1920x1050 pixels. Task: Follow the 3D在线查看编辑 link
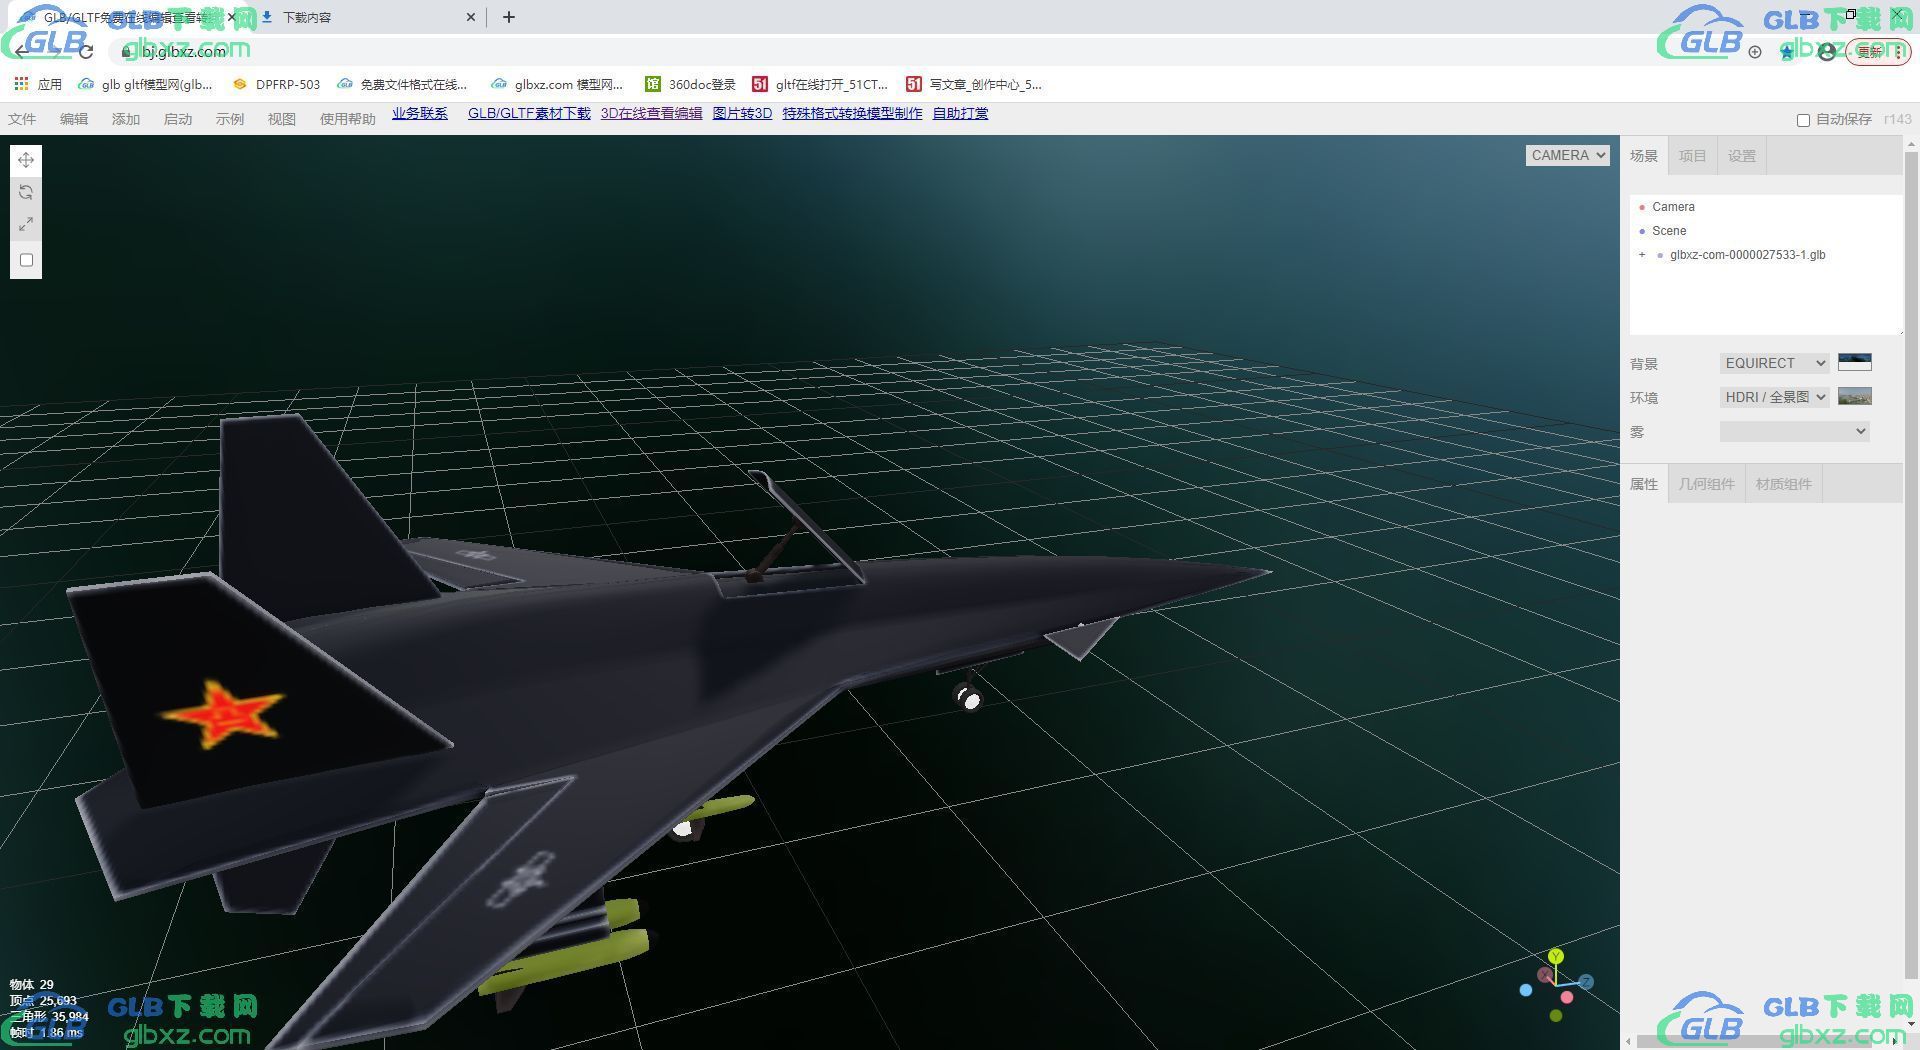(651, 114)
